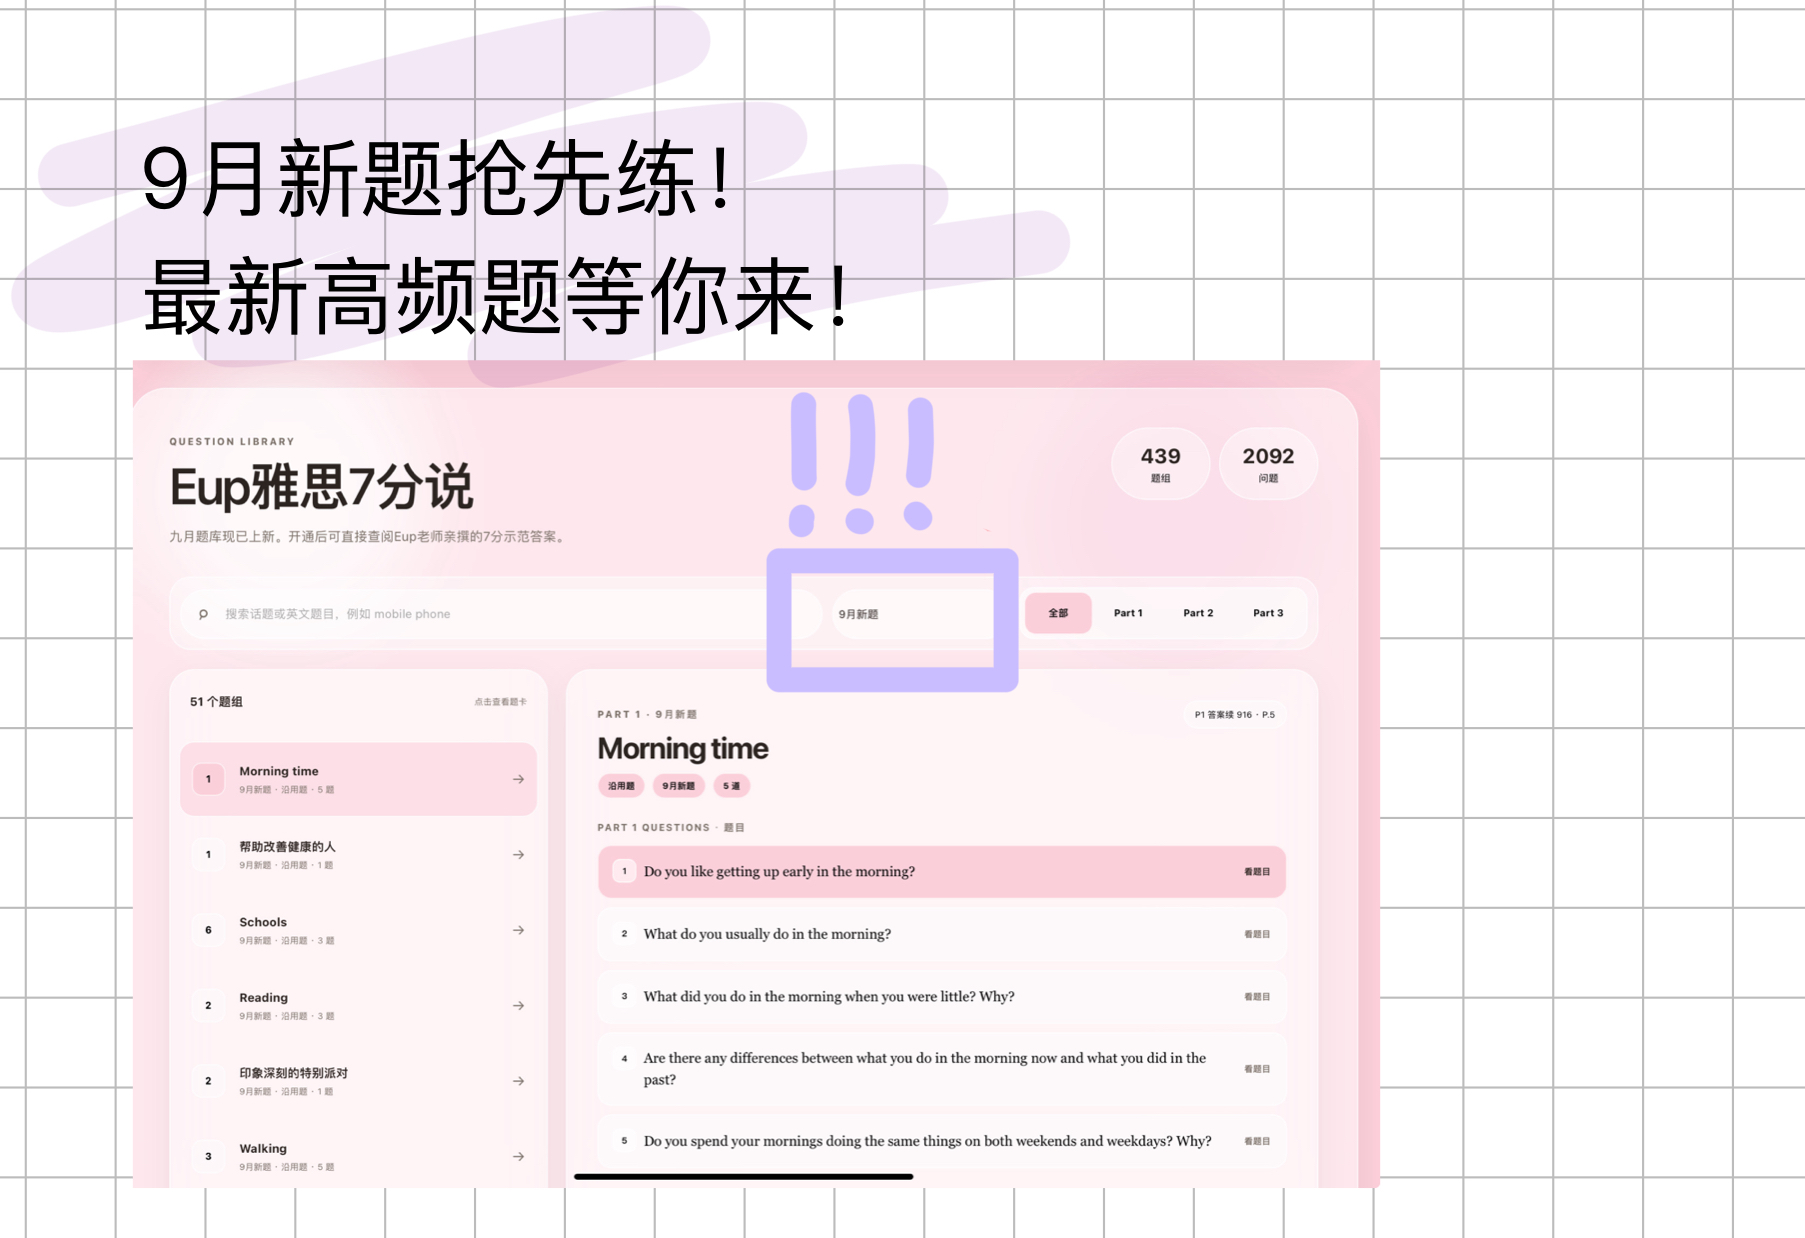Select the Schools topic title
The width and height of the screenshot is (1805, 1238).
[263, 922]
